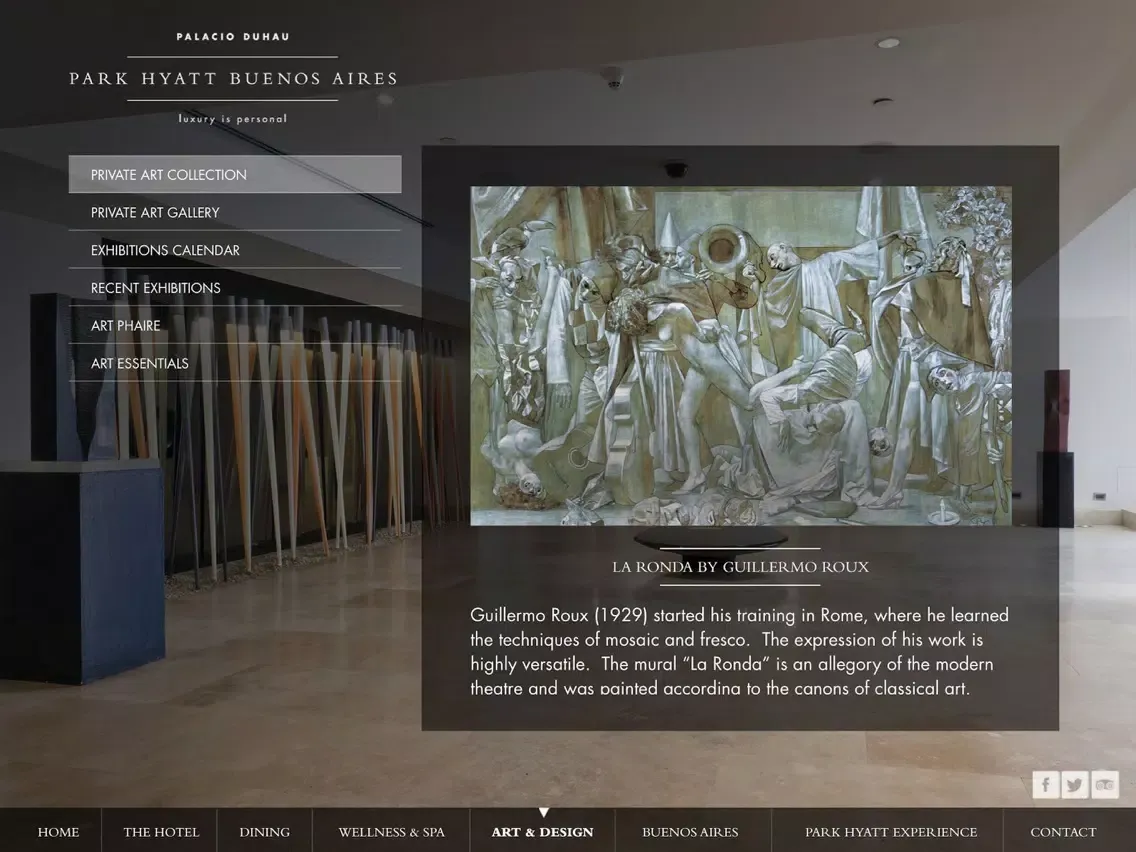Open the Twitter social icon

click(x=1075, y=785)
